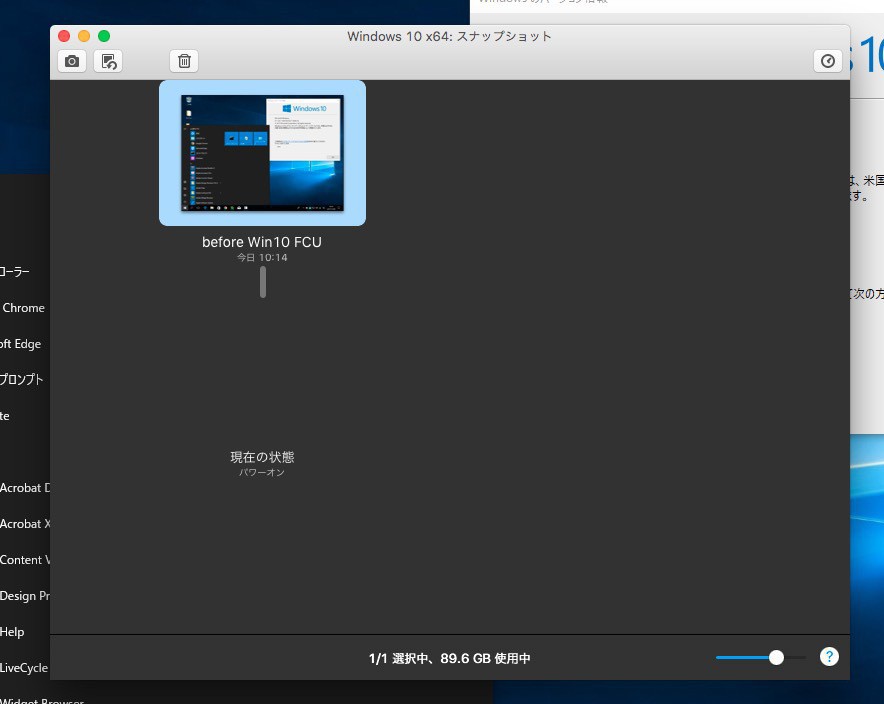Maximize the window with green button

pyautogui.click(x=104, y=36)
